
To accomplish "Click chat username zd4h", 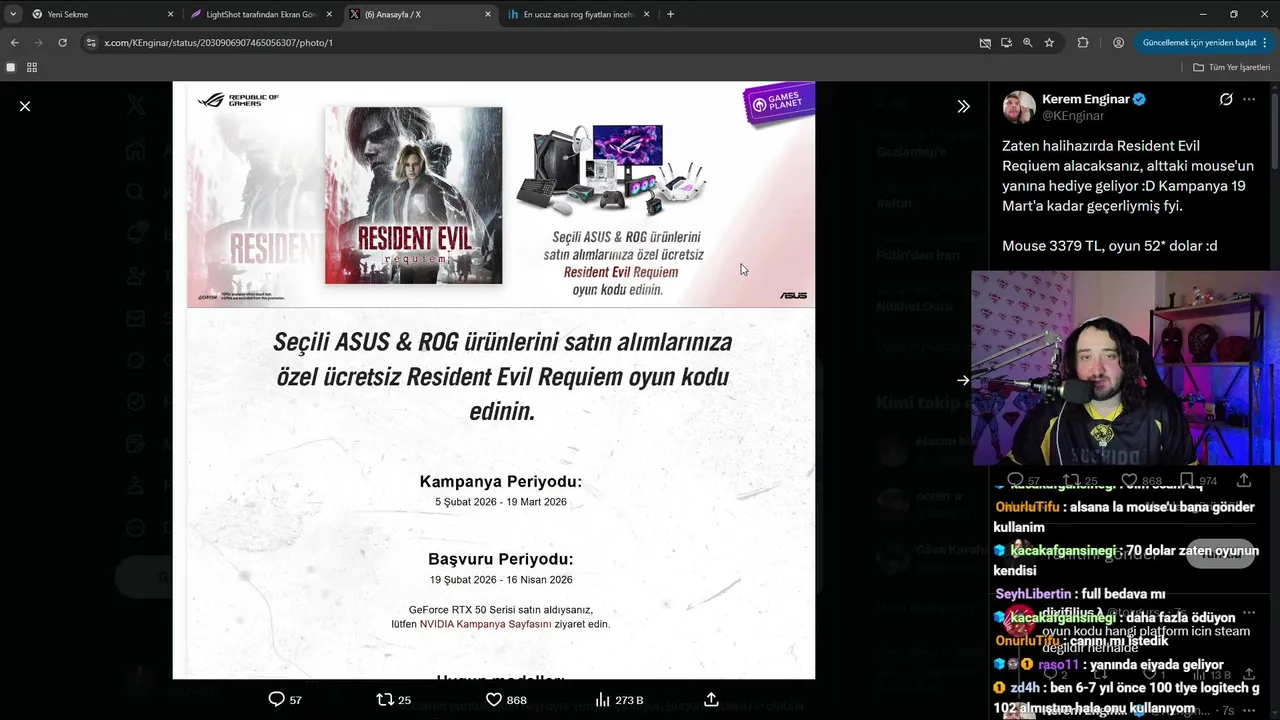I will click(x=1025, y=688).
